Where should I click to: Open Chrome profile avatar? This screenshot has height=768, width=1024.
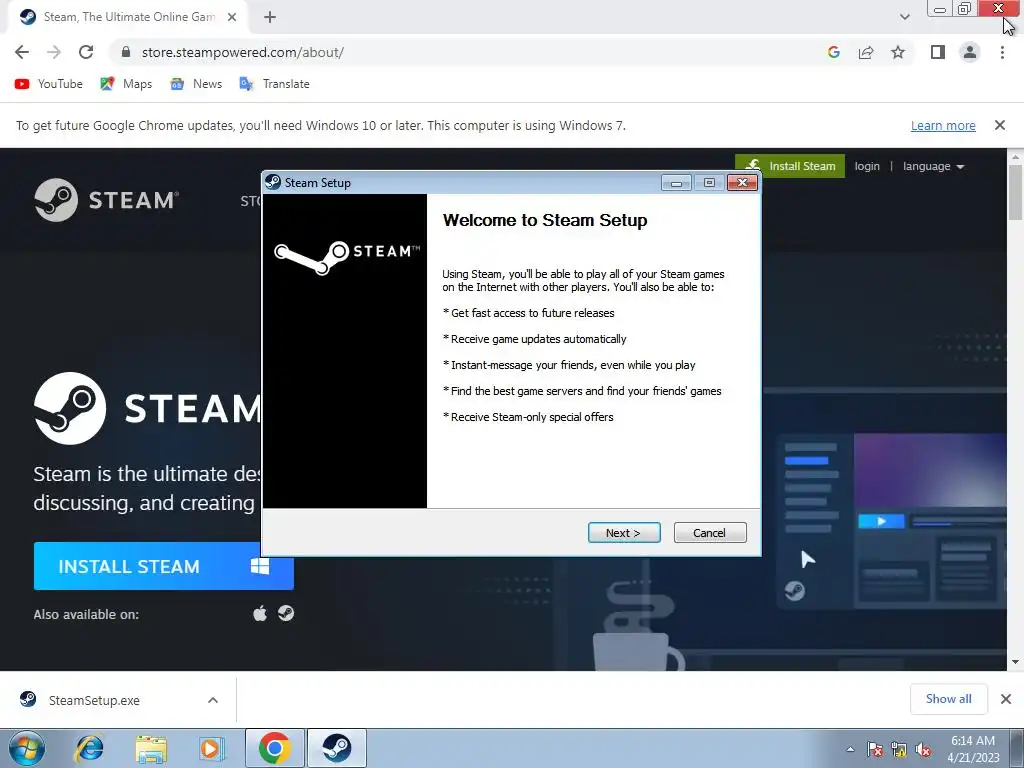point(970,52)
